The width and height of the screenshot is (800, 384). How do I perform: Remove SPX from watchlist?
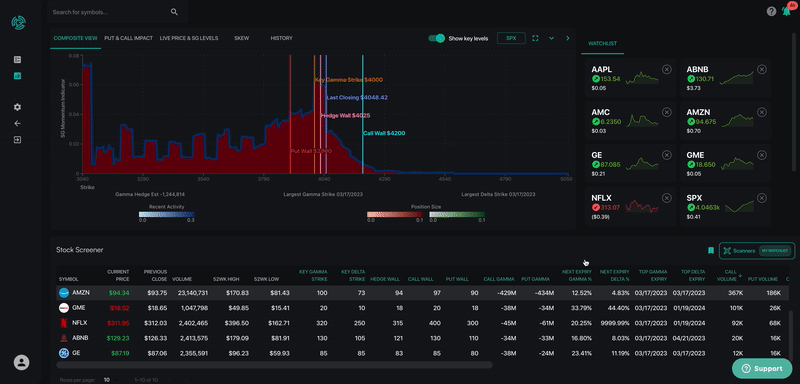[761, 198]
